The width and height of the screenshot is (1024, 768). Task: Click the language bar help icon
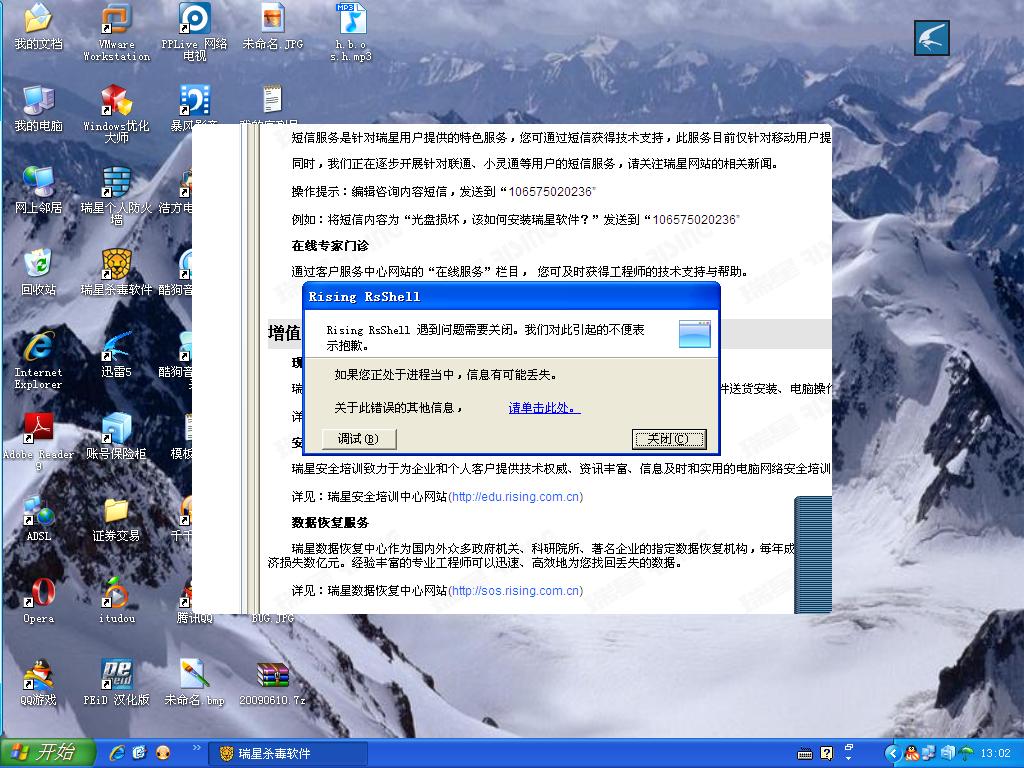(827, 754)
